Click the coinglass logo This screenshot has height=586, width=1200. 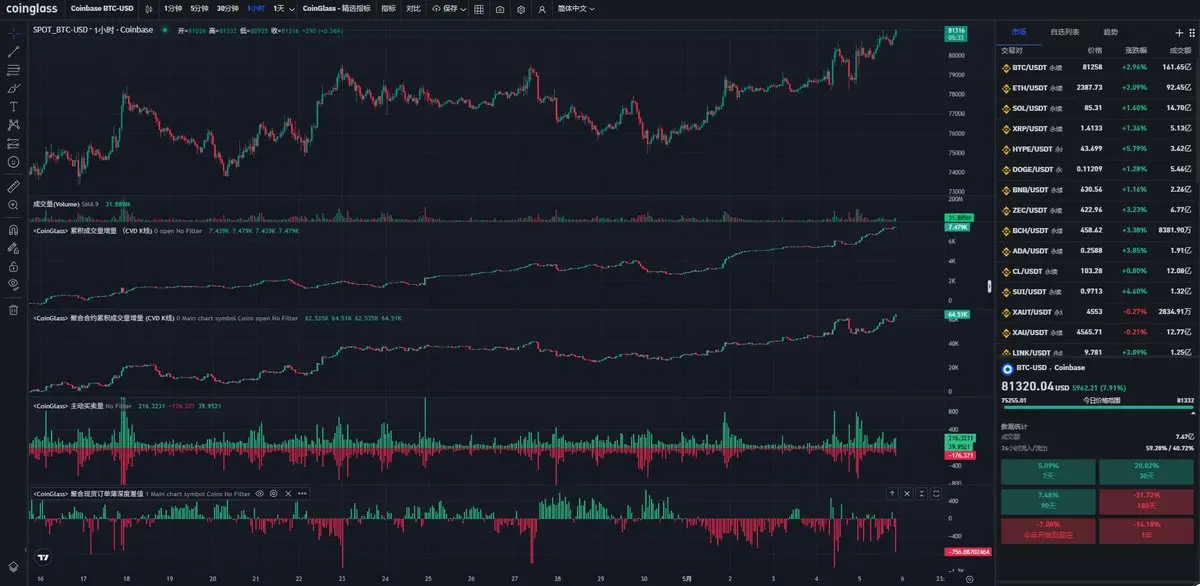(30, 8)
